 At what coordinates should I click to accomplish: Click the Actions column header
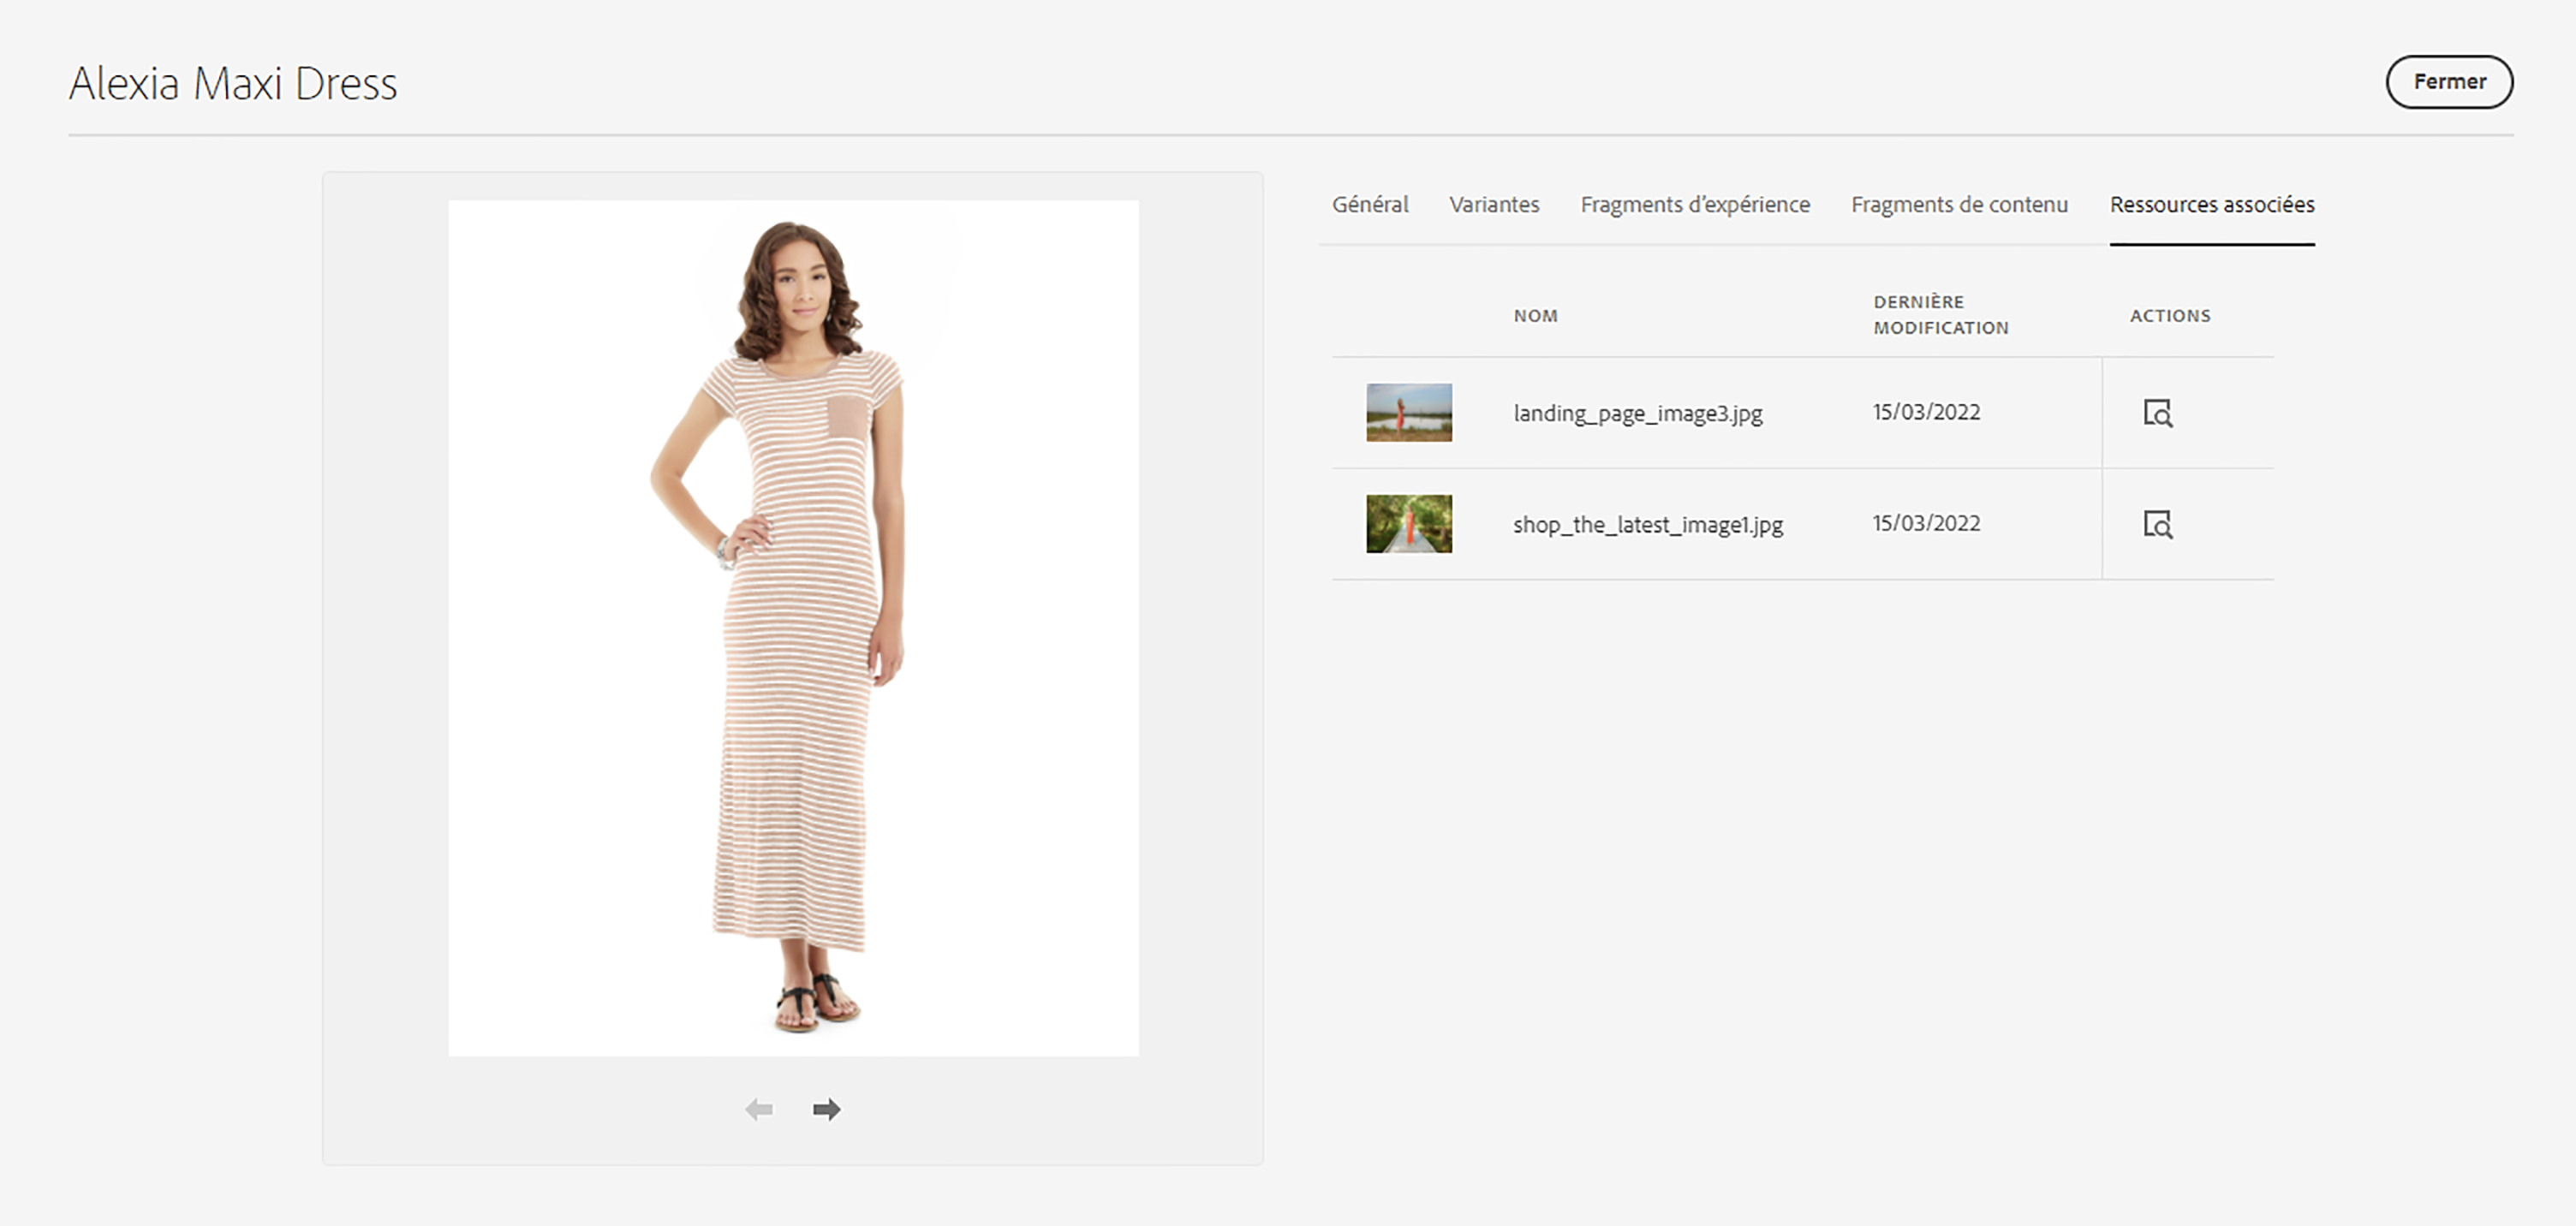(2169, 316)
